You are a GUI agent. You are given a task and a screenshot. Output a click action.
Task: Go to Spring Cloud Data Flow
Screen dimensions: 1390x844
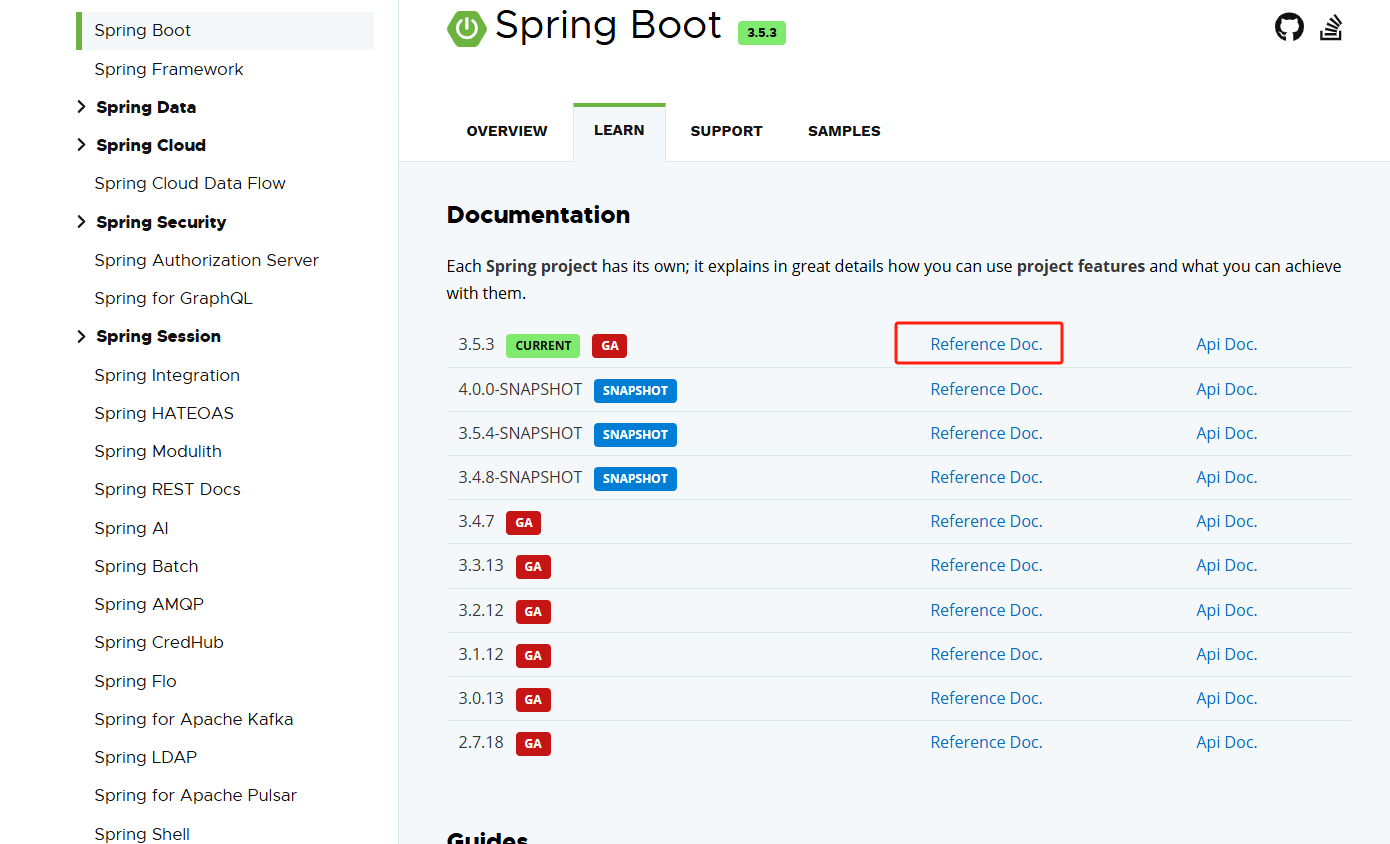point(190,183)
